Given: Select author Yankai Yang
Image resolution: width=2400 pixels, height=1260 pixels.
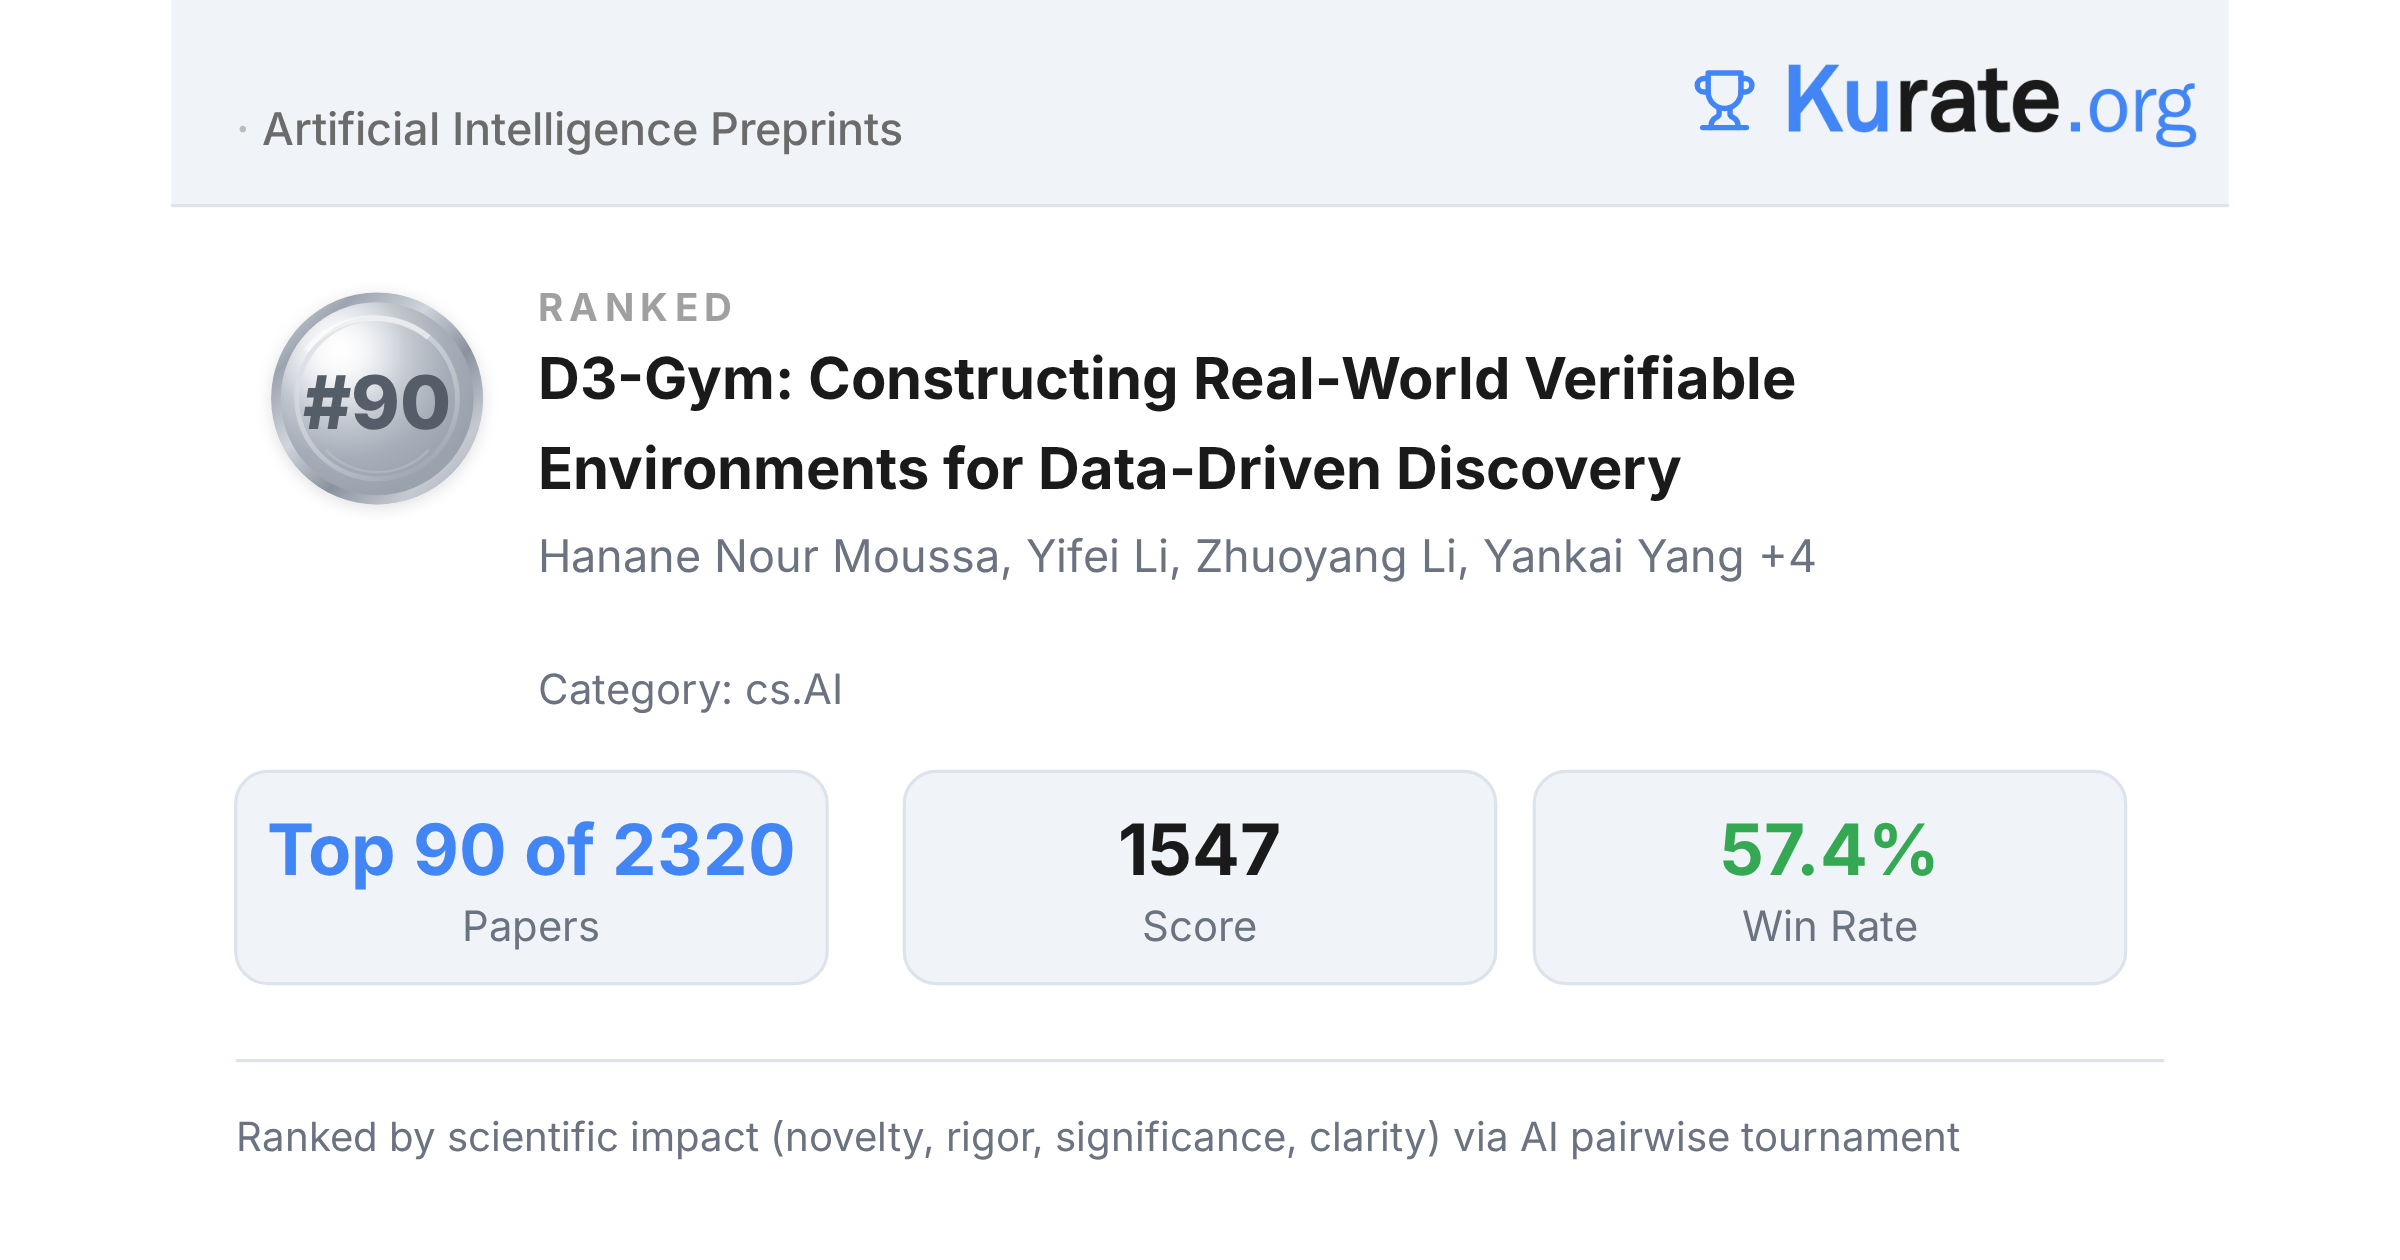Looking at the screenshot, I should [x=1613, y=556].
